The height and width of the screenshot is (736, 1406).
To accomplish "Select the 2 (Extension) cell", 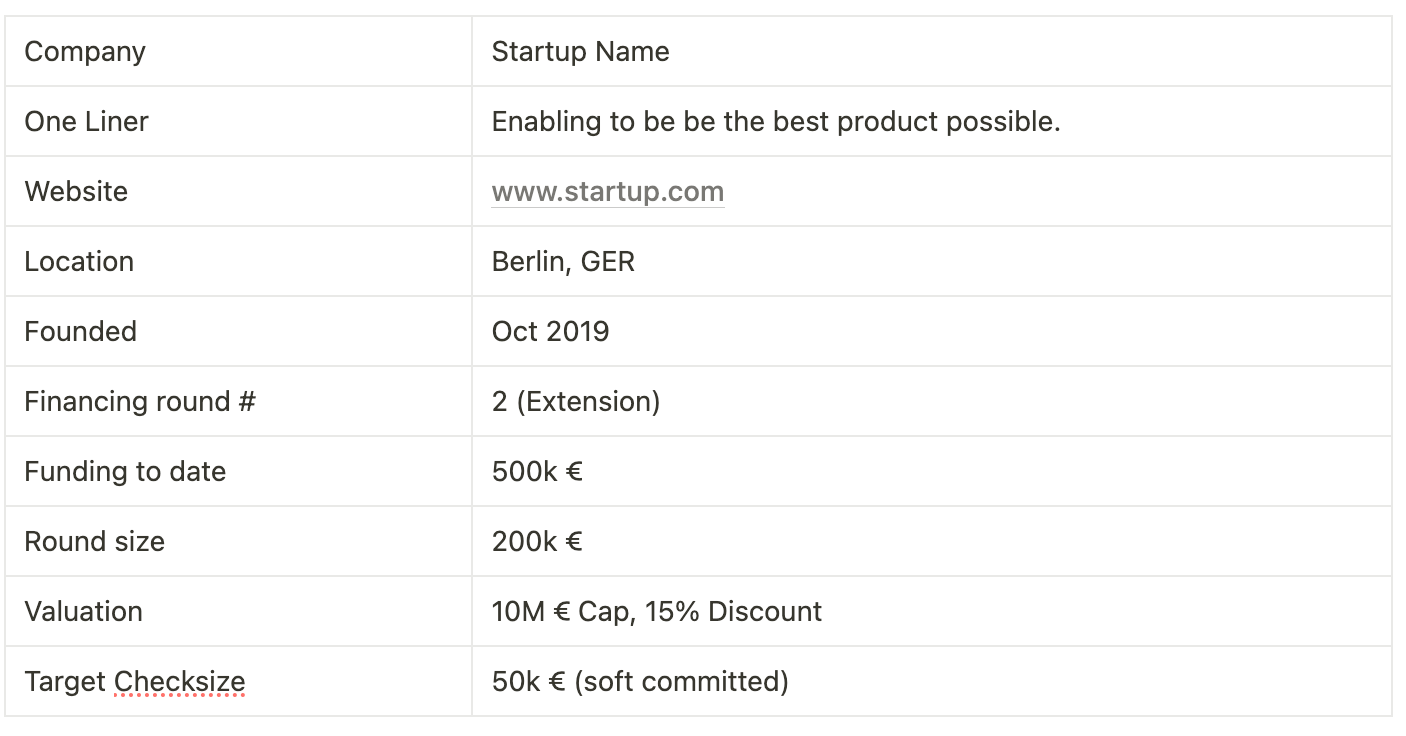I will (932, 401).
